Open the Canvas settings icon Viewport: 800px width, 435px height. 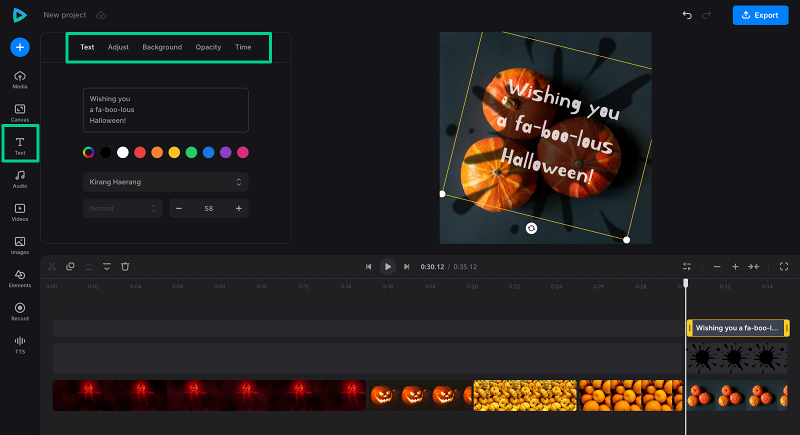pyautogui.click(x=20, y=112)
